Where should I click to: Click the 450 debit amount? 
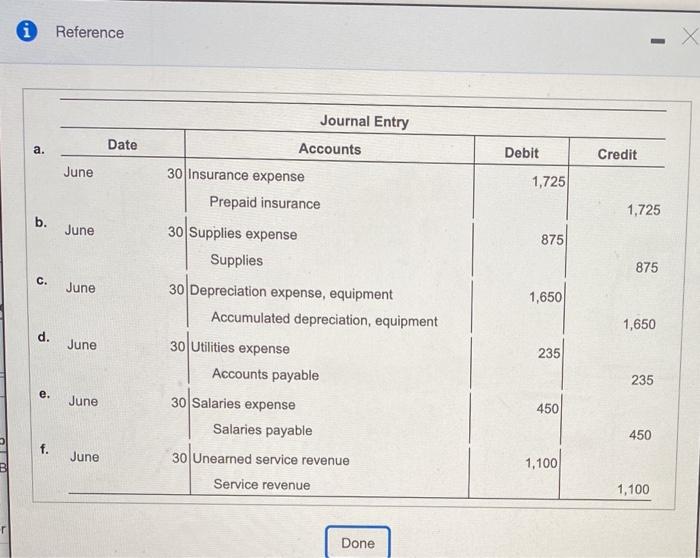[x=547, y=408]
